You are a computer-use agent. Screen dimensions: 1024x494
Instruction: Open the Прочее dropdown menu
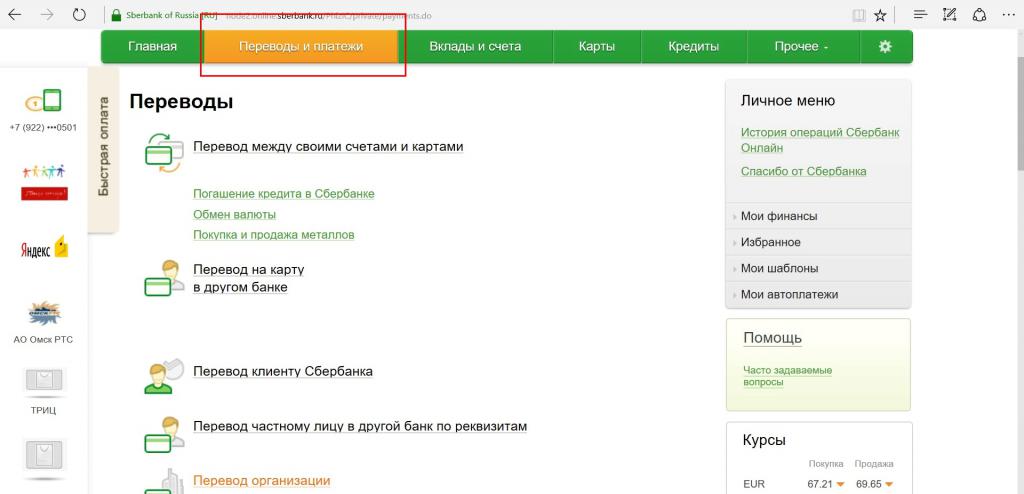pyautogui.click(x=801, y=46)
